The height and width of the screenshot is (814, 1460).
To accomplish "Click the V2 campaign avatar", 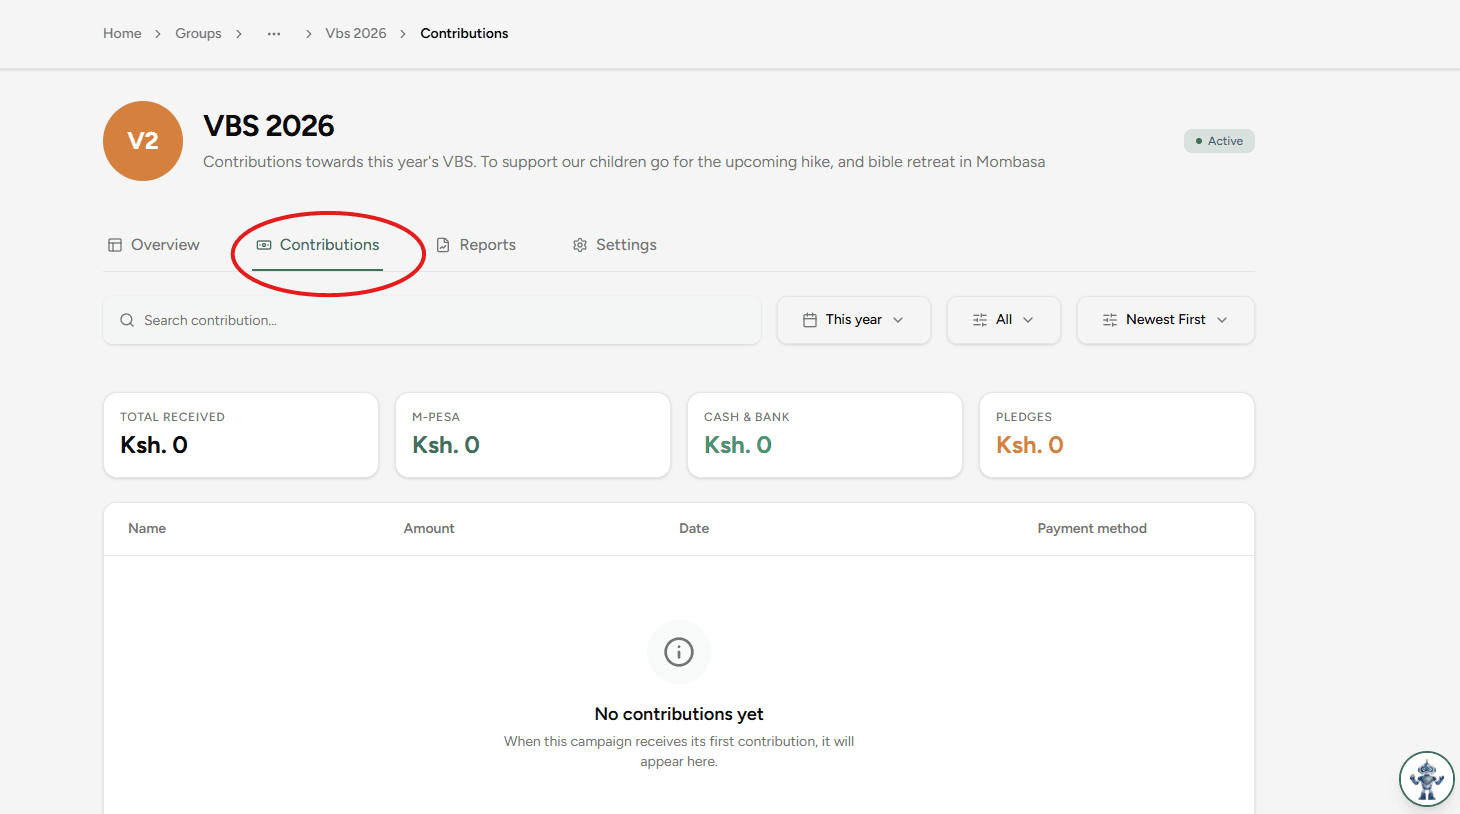I will tap(143, 141).
